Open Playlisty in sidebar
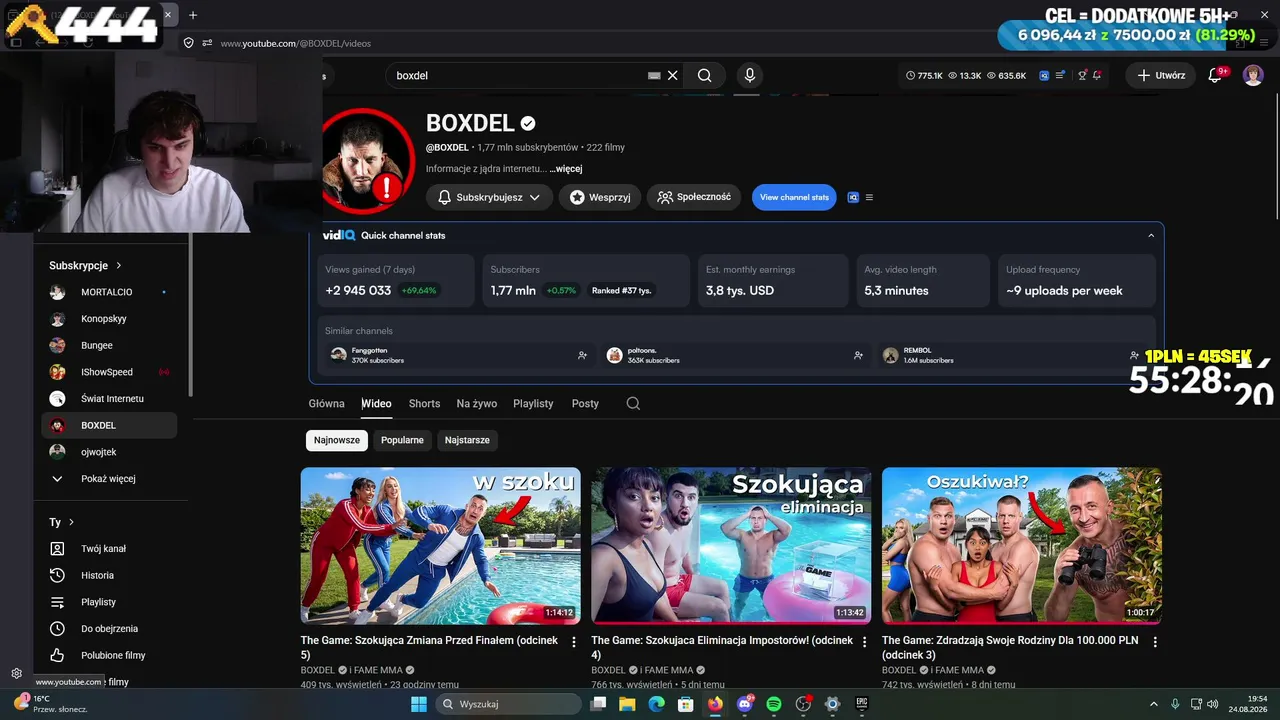 click(109, 602)
